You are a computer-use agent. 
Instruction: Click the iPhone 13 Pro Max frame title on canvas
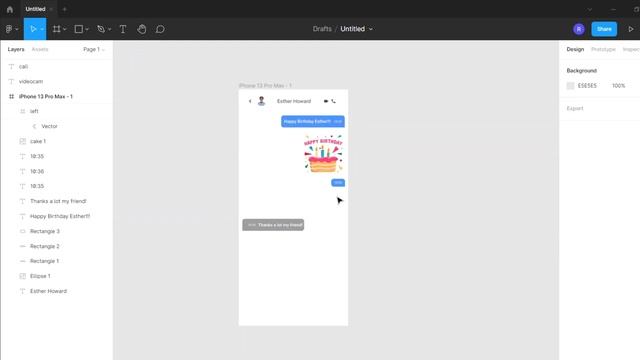point(265,86)
